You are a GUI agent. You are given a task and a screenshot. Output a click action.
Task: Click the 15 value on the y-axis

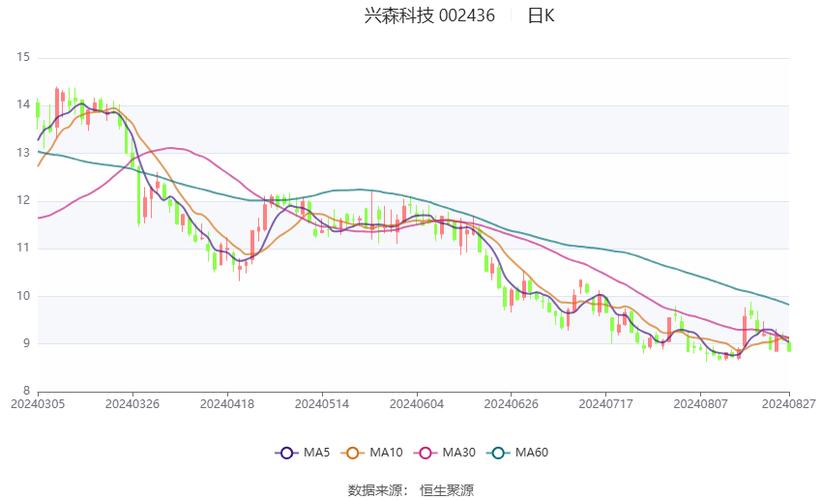pos(24,57)
